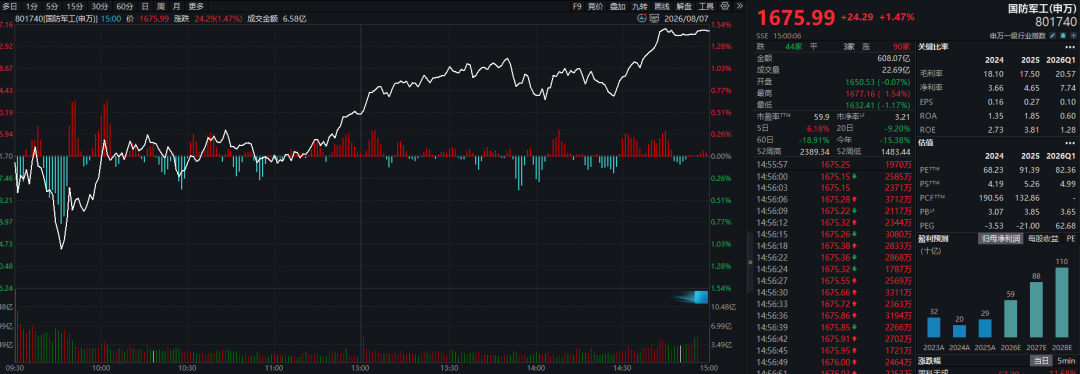Switch to the 日 daily chart

coord(145,6)
